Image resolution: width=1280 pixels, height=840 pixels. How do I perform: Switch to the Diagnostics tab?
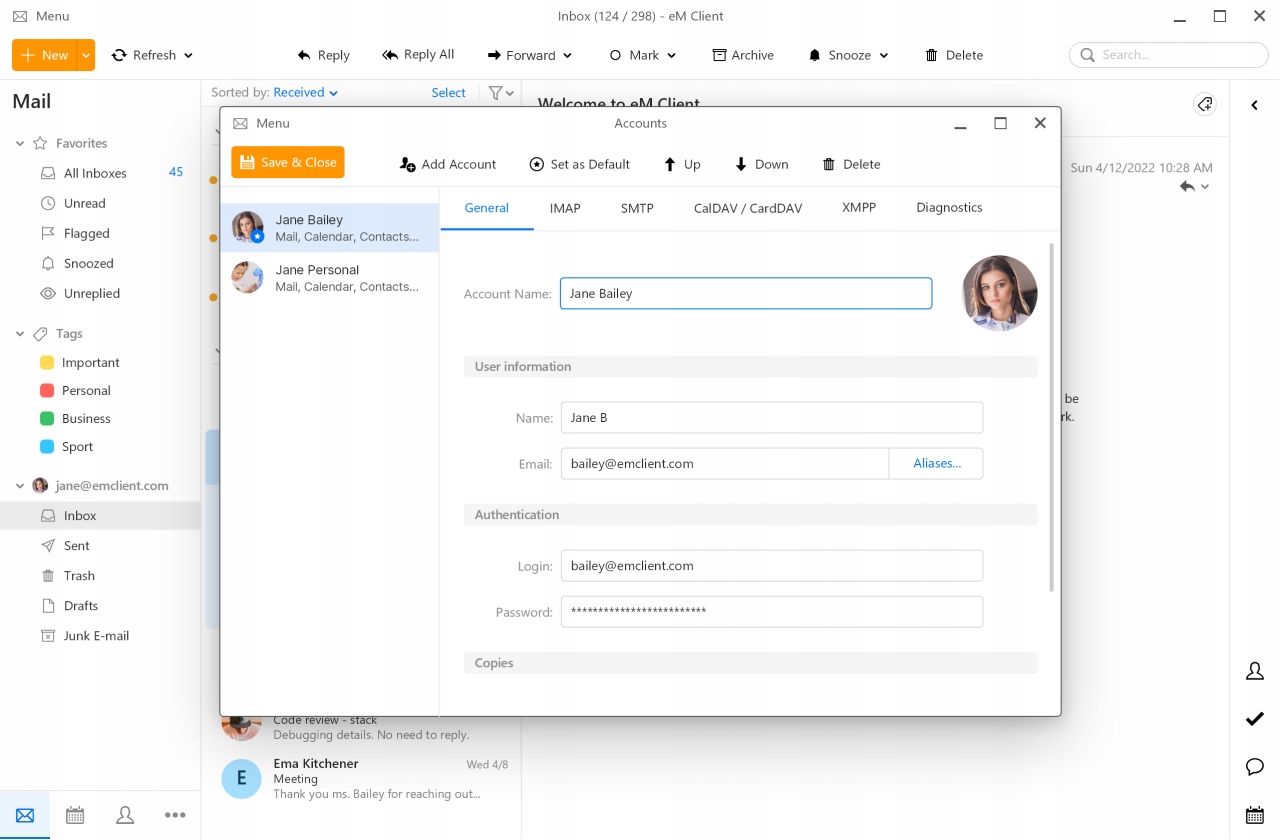click(949, 208)
